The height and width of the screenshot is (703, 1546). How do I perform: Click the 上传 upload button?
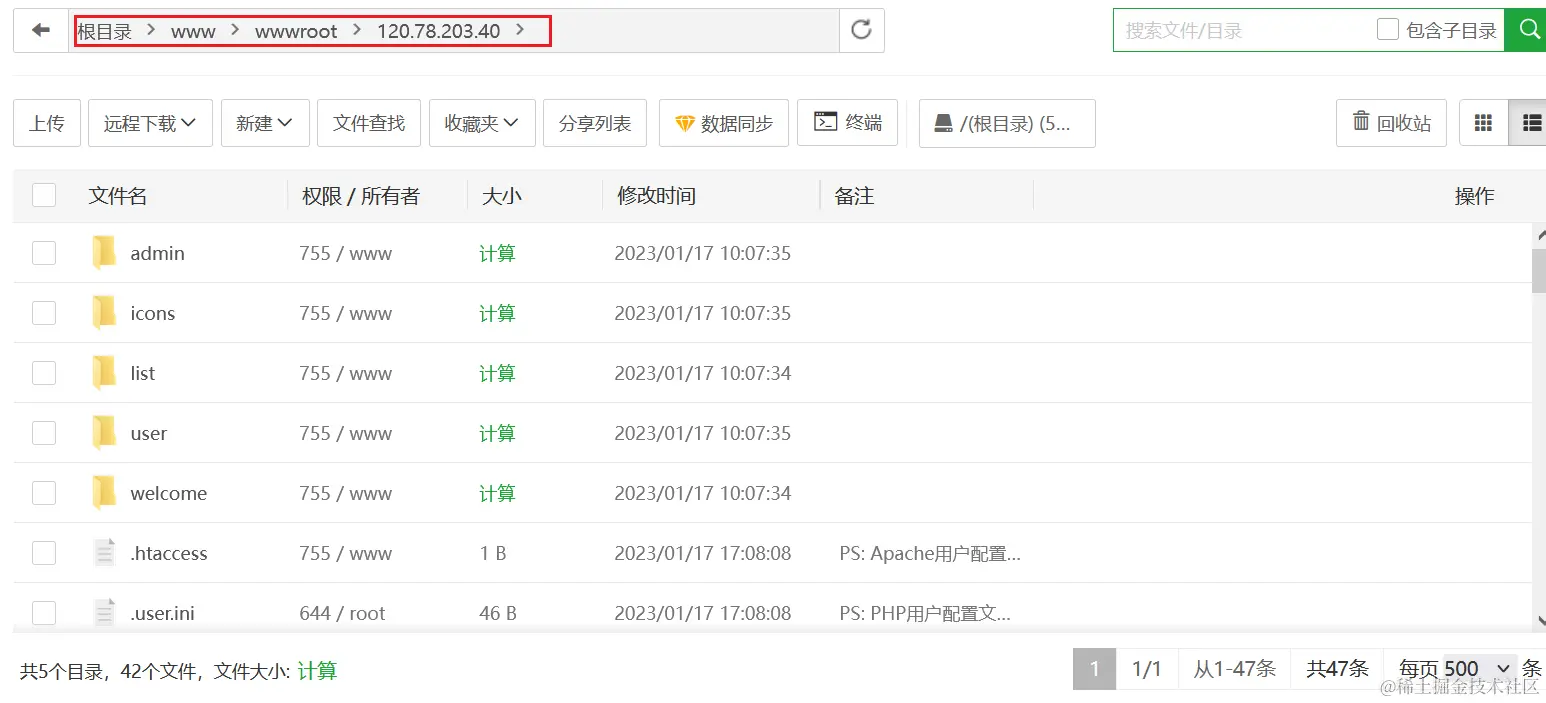[x=47, y=123]
